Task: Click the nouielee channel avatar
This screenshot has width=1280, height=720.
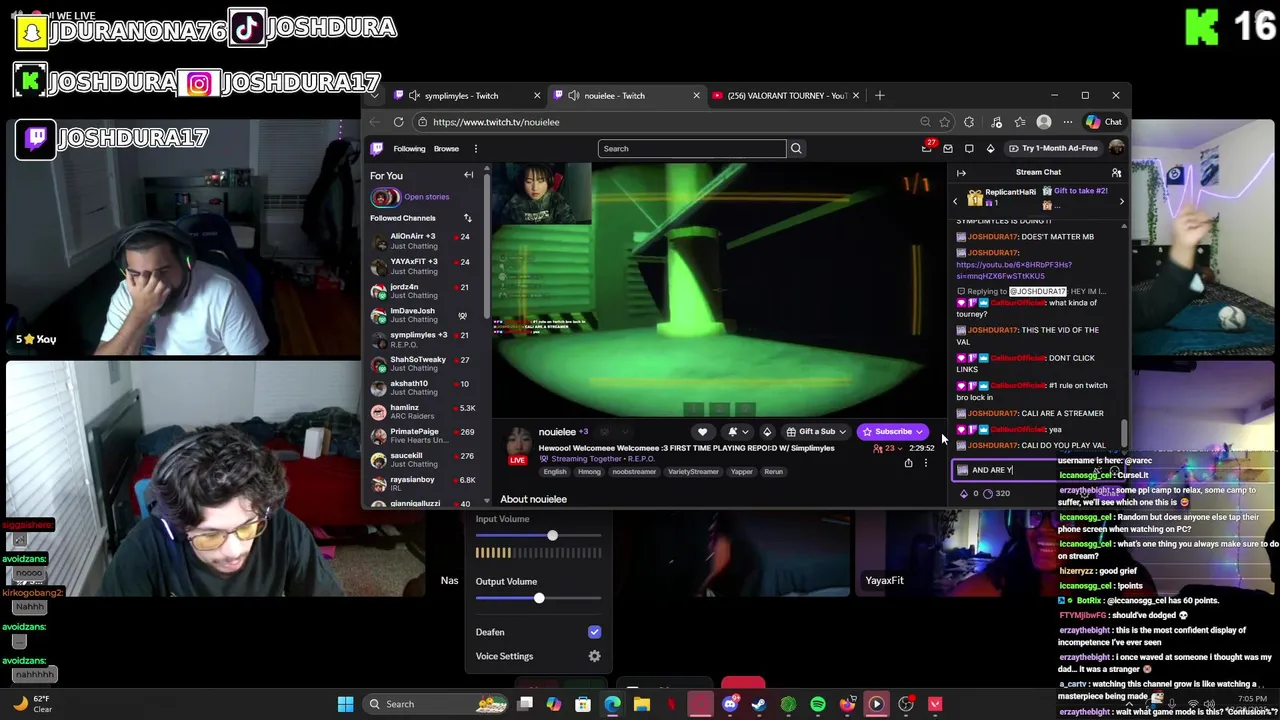Action: coord(518,444)
